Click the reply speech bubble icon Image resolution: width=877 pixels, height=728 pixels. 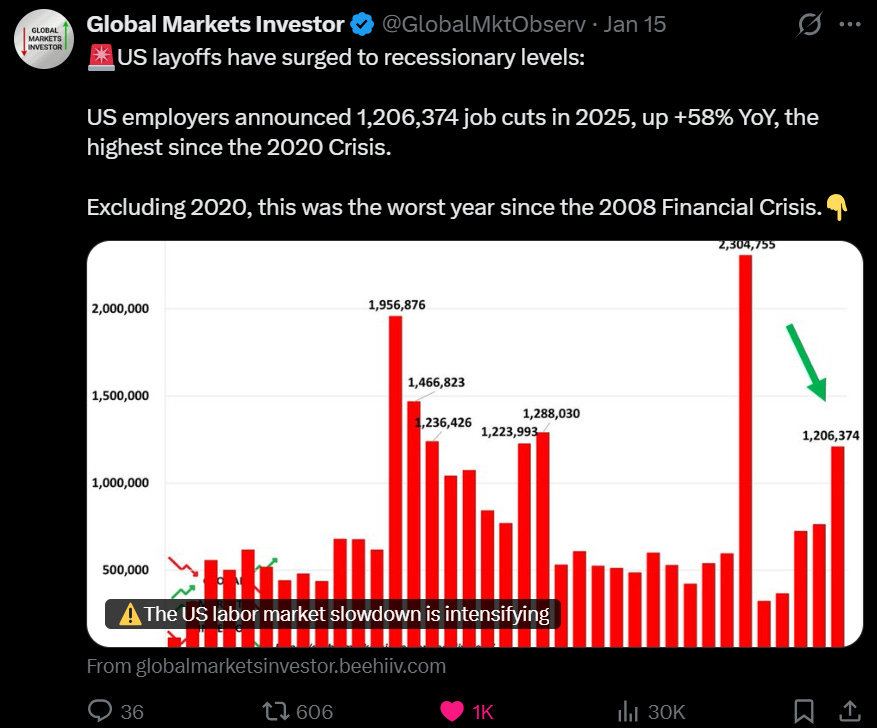tap(100, 711)
